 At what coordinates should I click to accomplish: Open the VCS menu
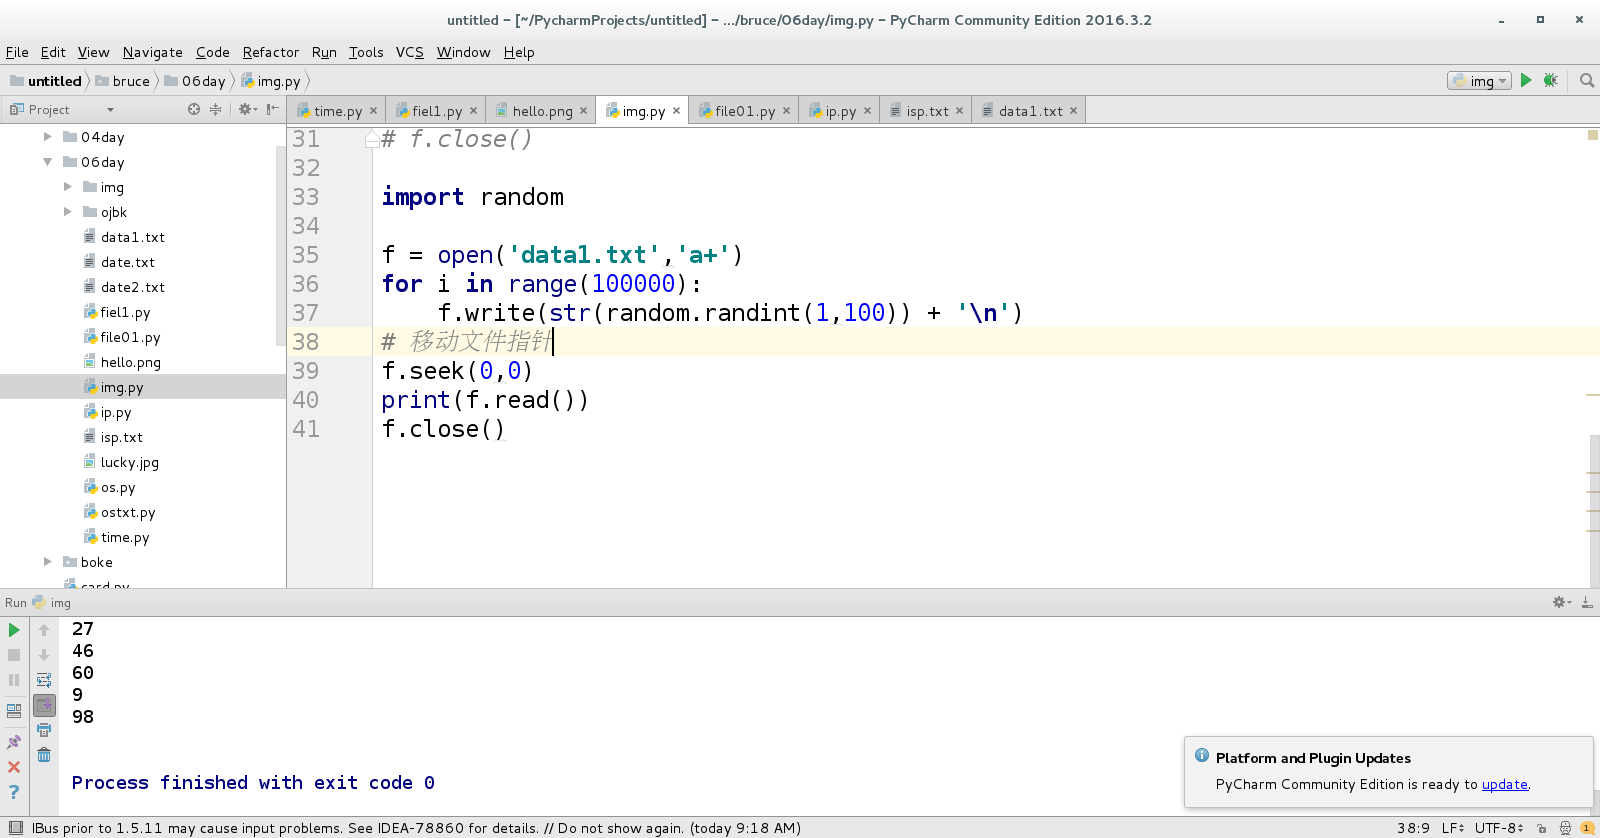pos(410,52)
